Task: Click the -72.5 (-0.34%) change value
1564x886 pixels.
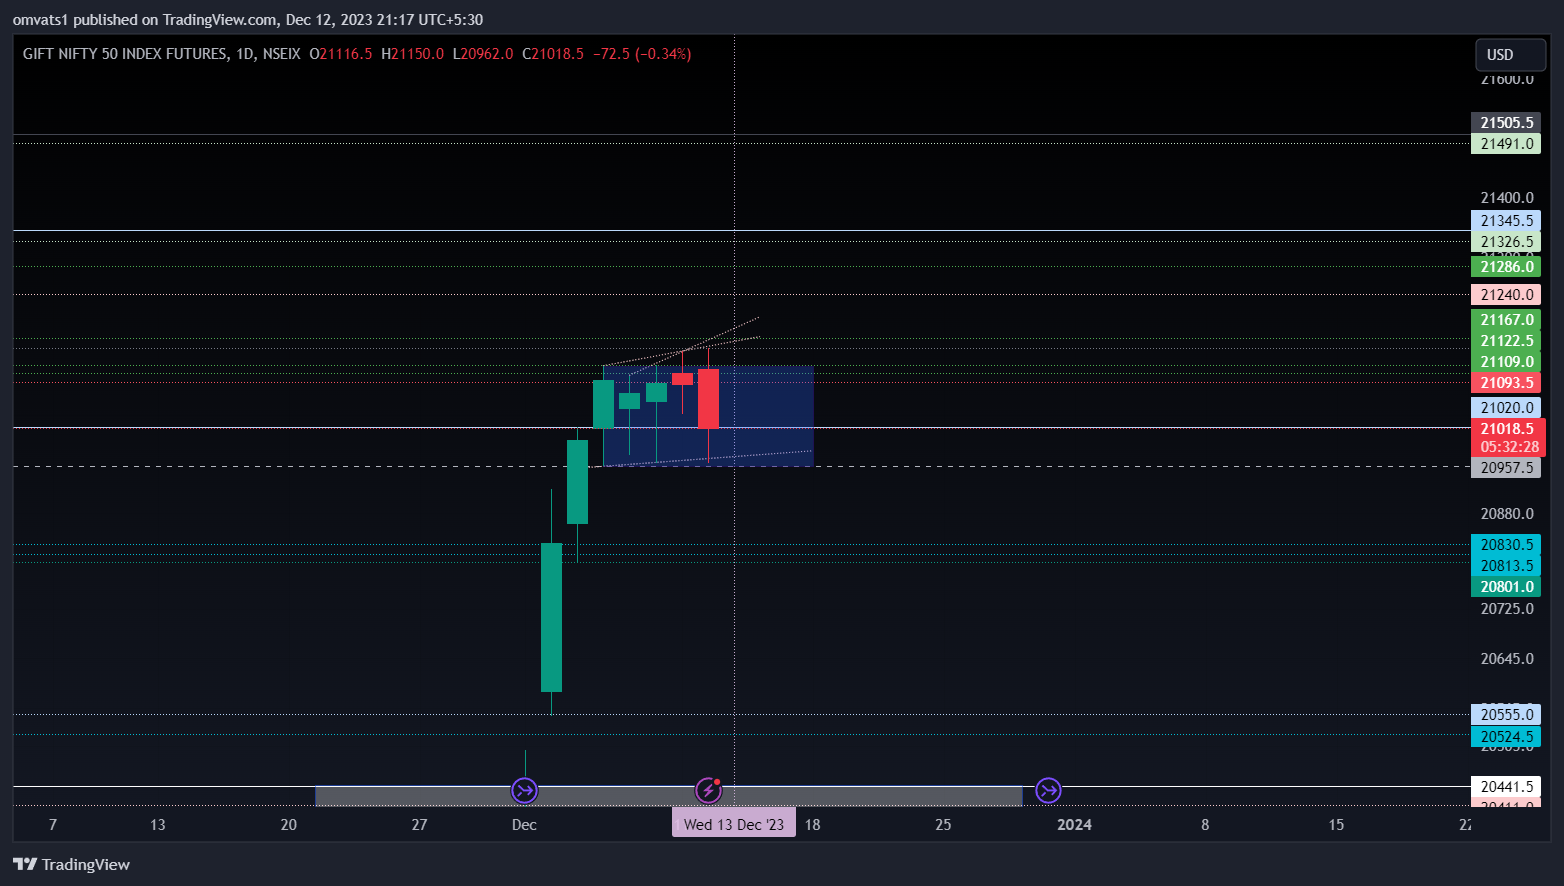Action: tap(642, 54)
